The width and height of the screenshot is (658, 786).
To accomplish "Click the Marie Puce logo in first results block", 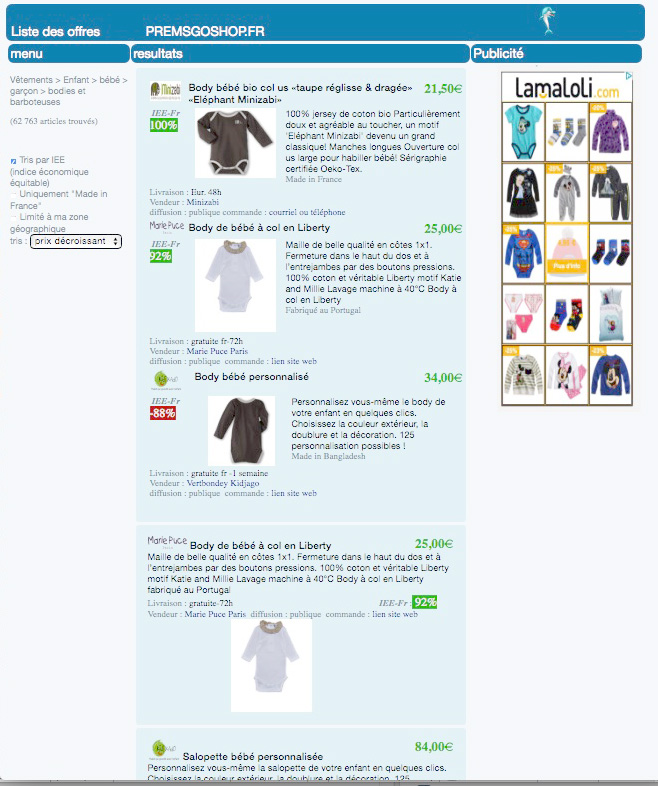I will pyautogui.click(x=167, y=227).
